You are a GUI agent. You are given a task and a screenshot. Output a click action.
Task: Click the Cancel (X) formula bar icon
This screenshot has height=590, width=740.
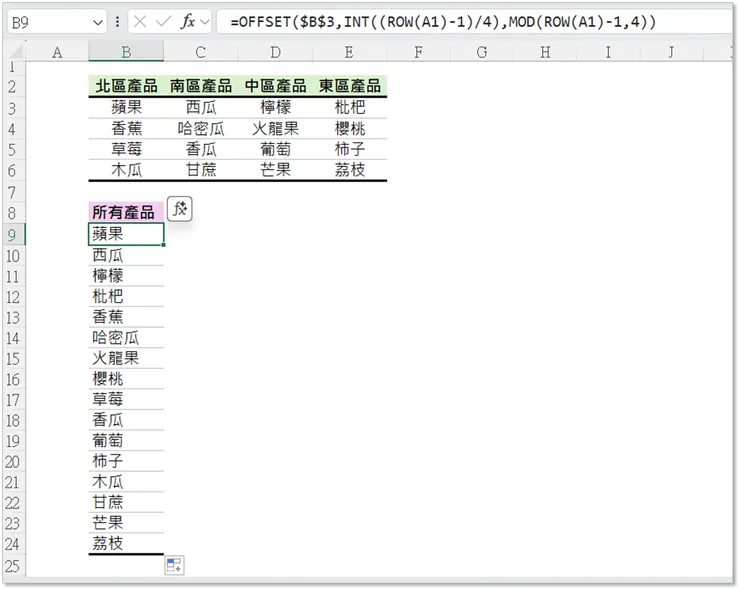pos(140,22)
